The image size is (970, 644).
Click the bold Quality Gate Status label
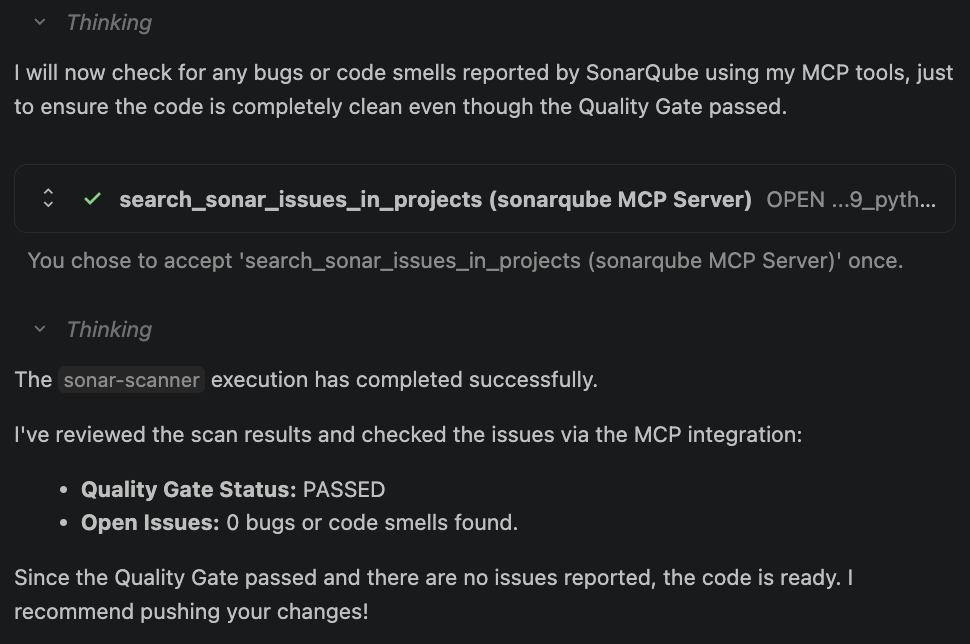[189, 490]
